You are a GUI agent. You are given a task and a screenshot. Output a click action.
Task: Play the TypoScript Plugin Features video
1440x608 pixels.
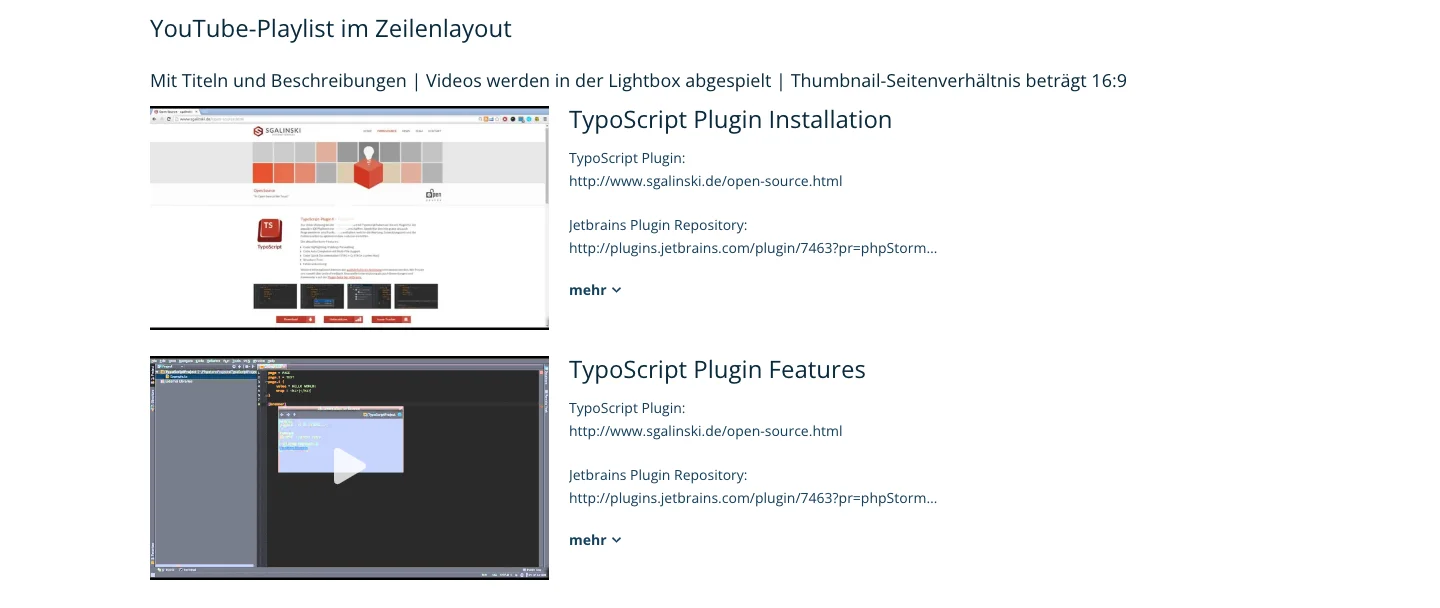click(348, 466)
